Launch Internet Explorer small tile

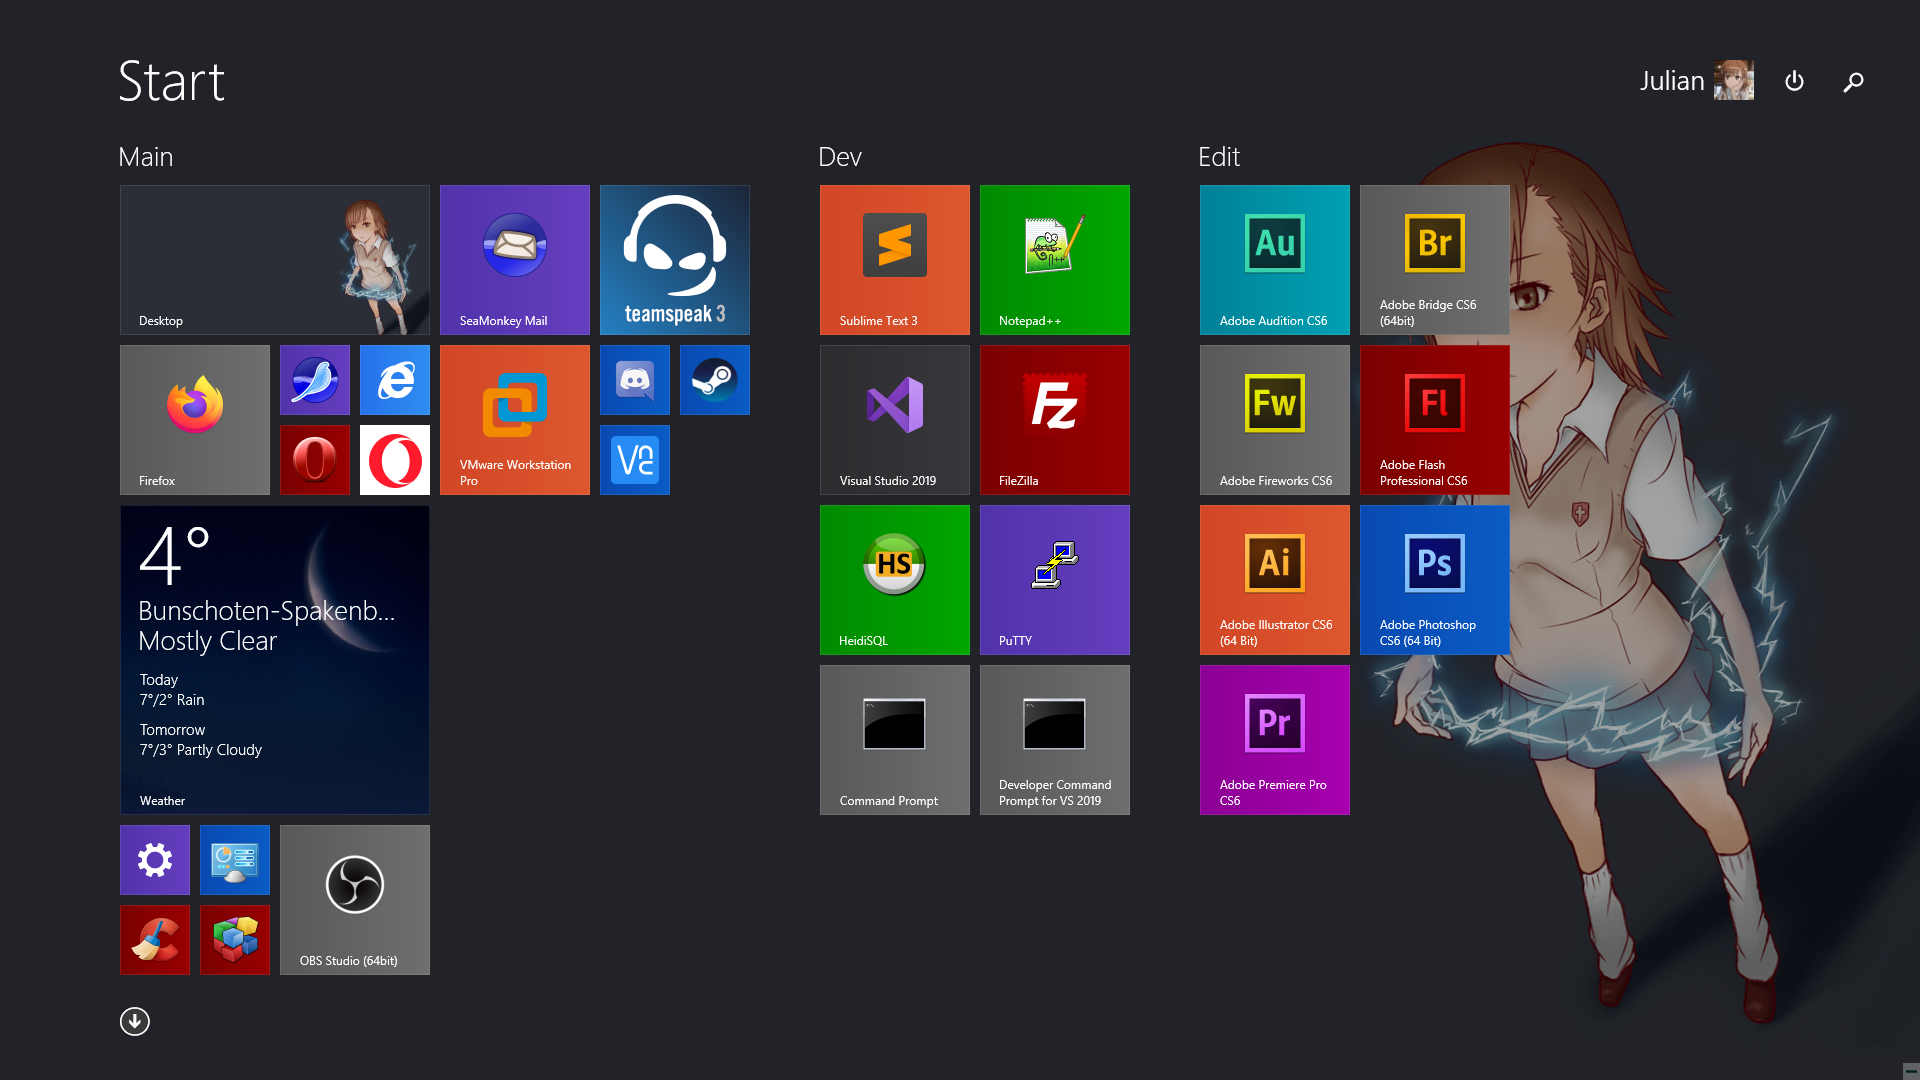tap(395, 380)
